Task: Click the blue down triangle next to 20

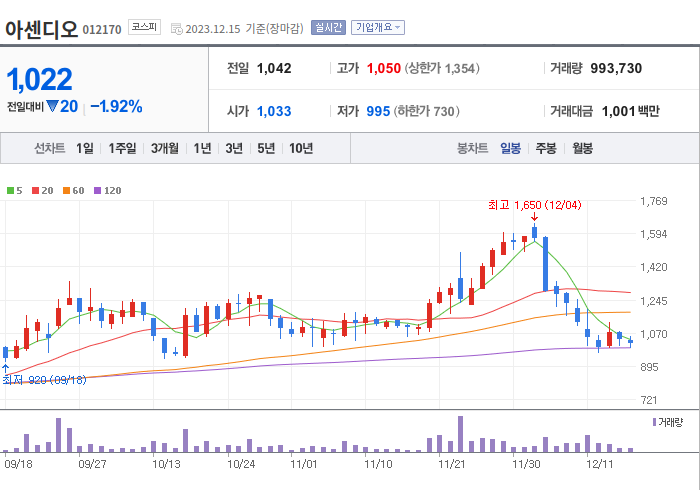Action: click(52, 106)
